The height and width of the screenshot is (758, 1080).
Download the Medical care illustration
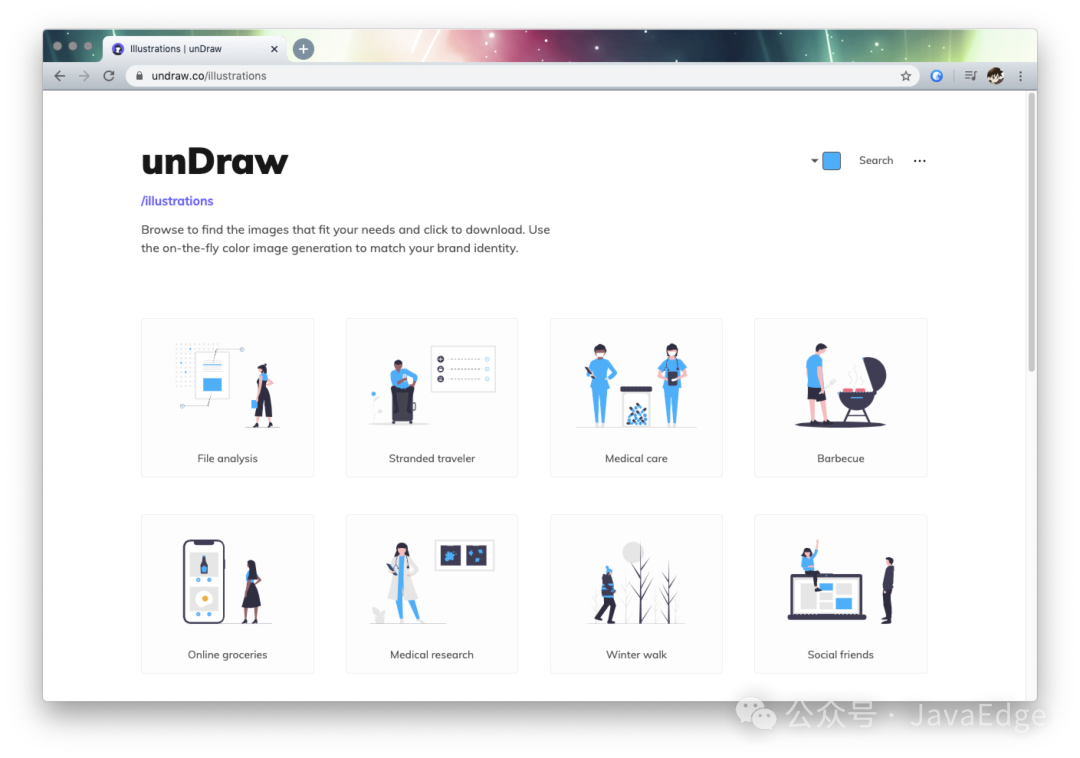(x=636, y=397)
